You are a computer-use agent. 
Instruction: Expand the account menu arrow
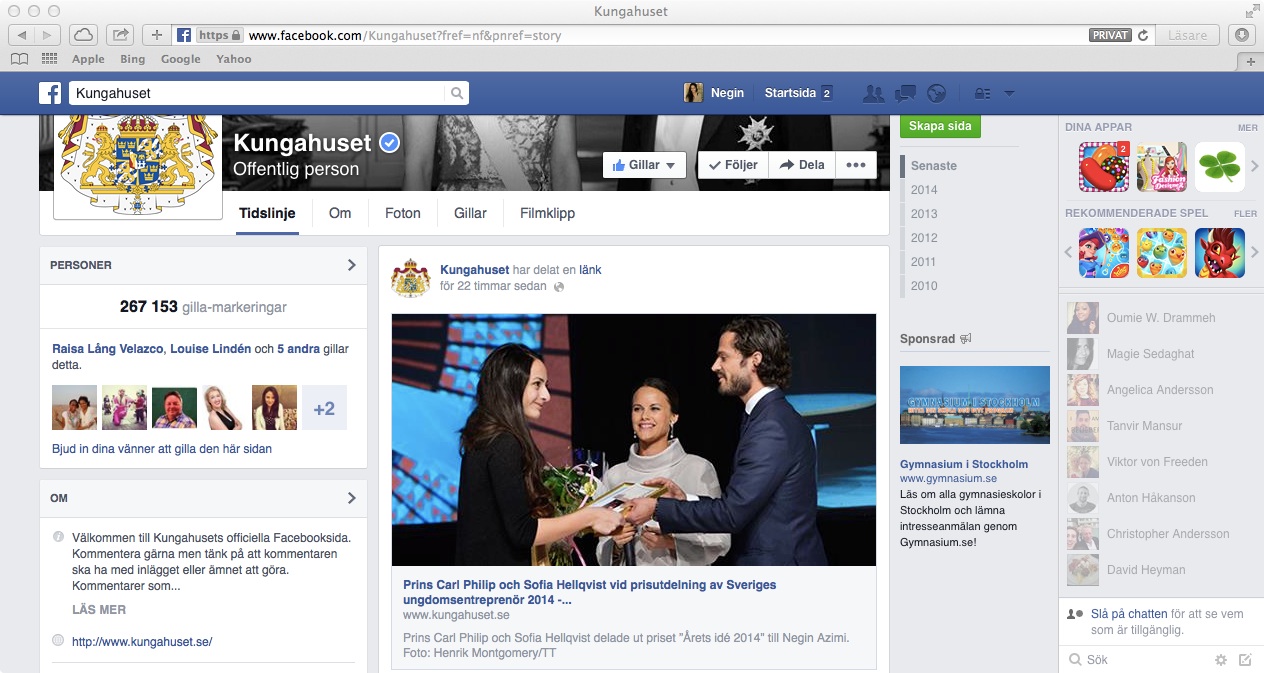pos(1009,93)
